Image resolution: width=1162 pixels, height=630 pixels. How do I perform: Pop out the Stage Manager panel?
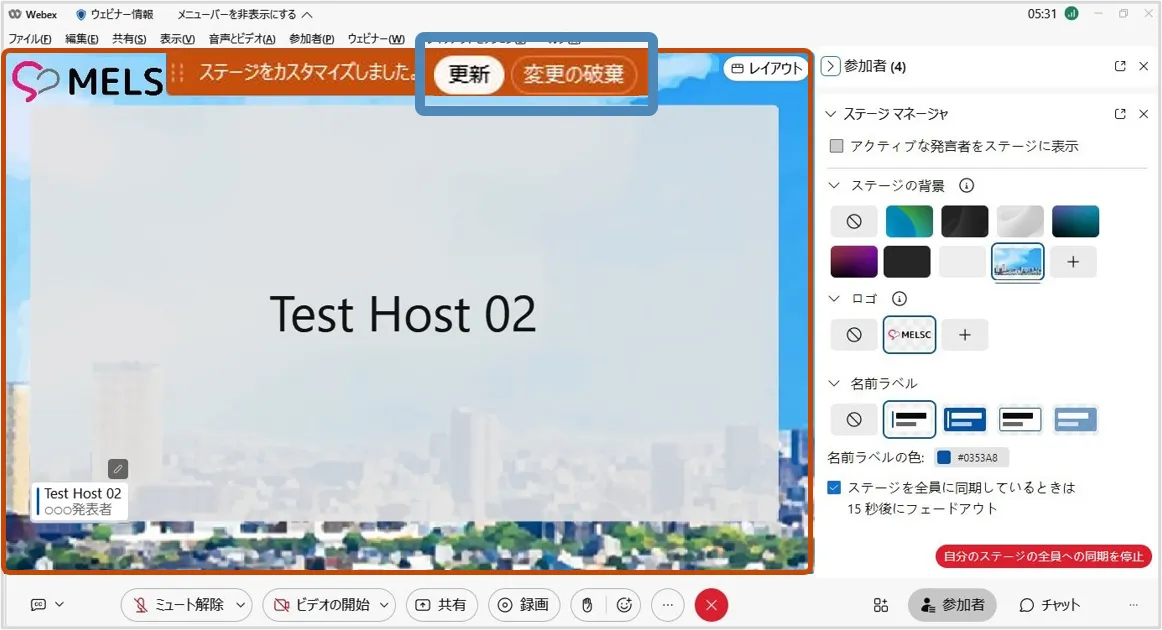click(x=1120, y=114)
